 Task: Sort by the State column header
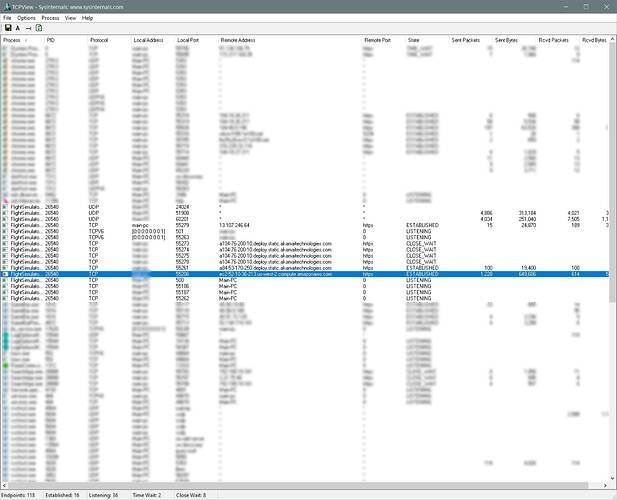[x=428, y=40]
